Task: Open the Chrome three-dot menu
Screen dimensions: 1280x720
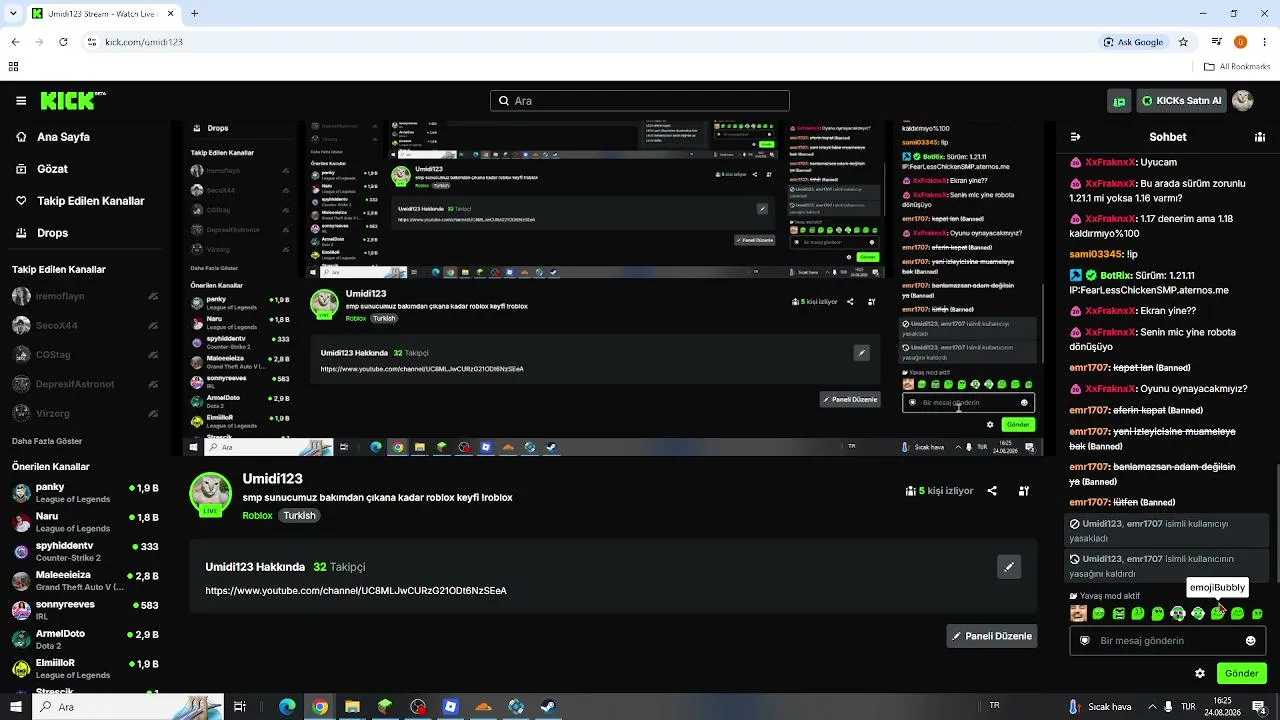Action: pos(1264,42)
